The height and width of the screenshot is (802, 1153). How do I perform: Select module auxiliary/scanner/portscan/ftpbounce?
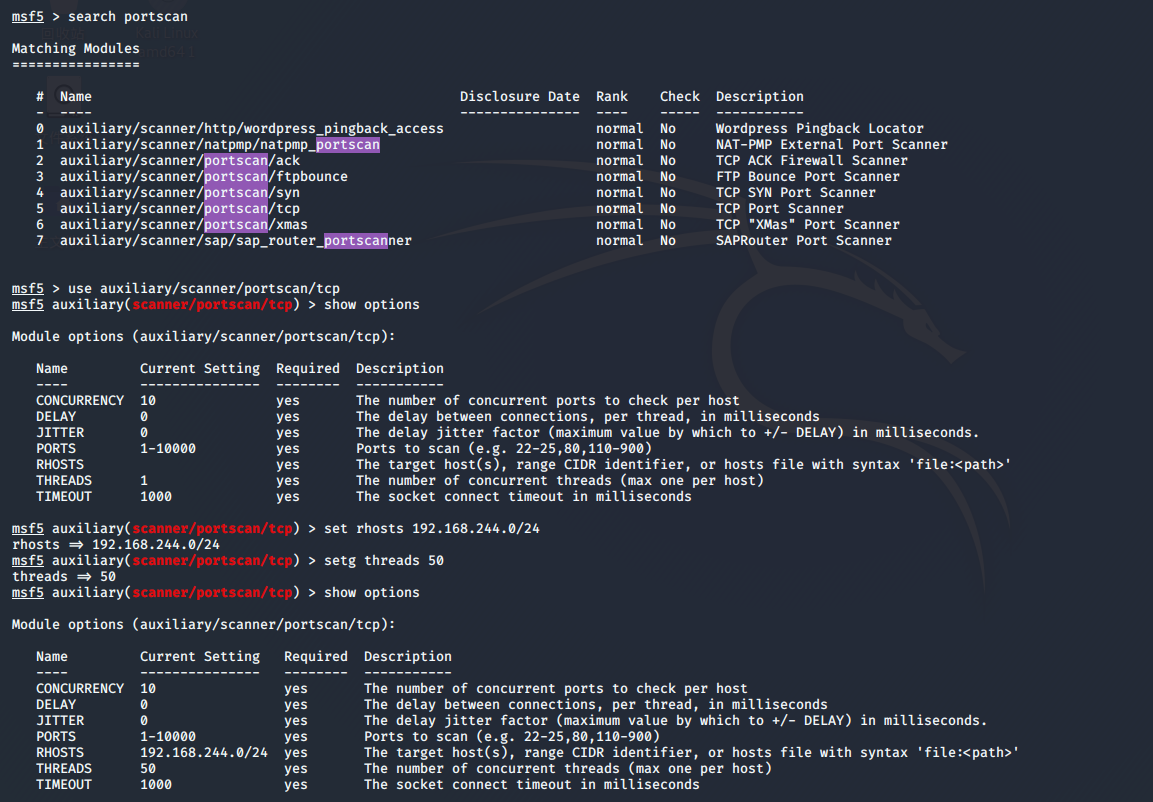pos(204,177)
